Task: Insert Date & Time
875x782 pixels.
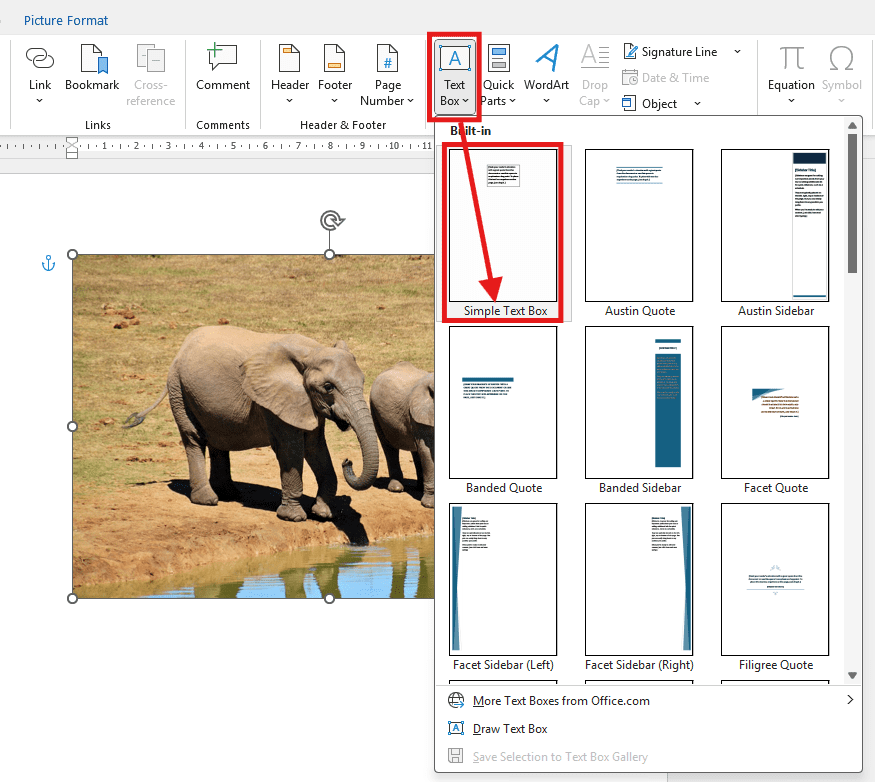Action: click(x=665, y=77)
